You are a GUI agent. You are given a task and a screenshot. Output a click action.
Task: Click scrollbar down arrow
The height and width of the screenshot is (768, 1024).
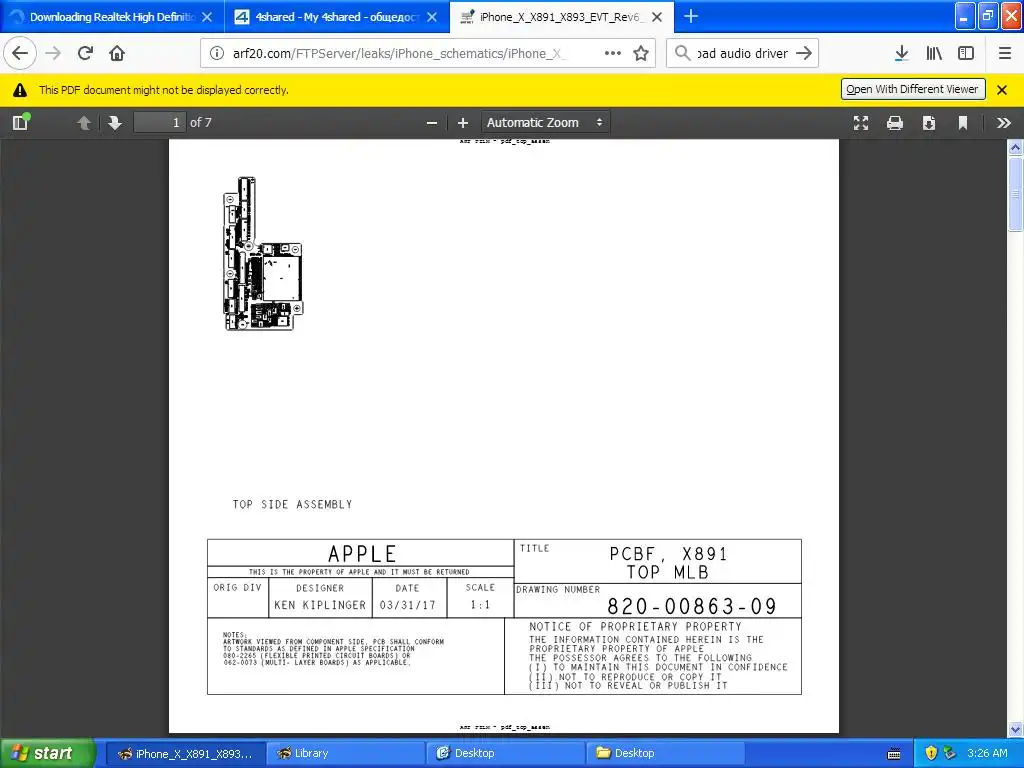(1016, 729)
